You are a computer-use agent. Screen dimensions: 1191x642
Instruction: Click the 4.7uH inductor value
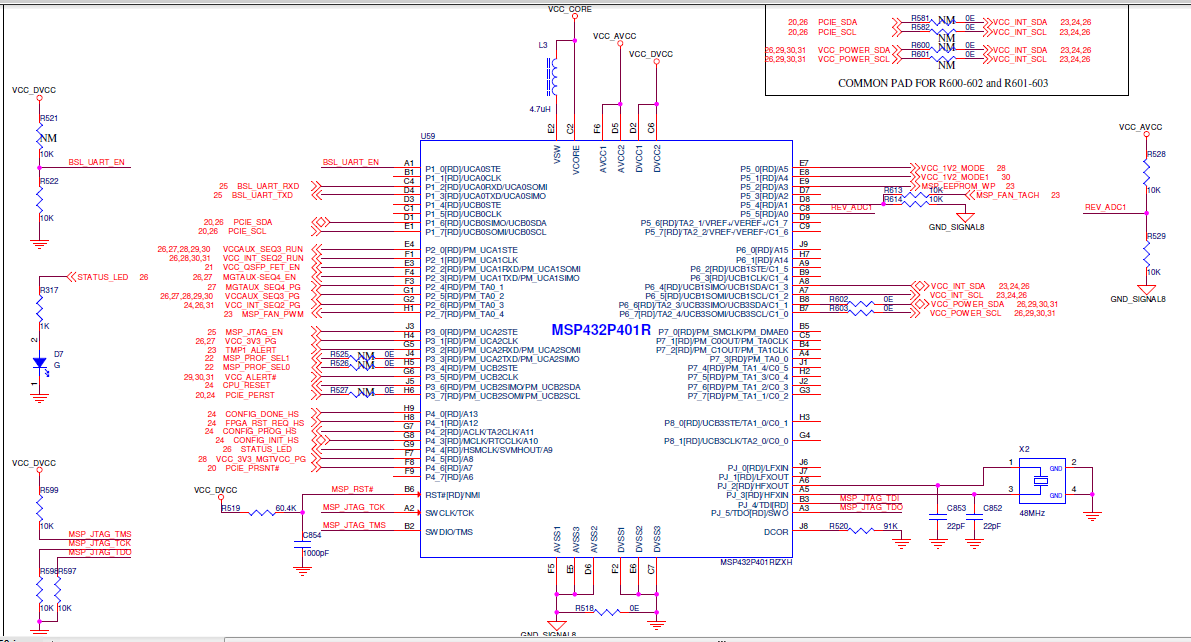tap(540, 109)
